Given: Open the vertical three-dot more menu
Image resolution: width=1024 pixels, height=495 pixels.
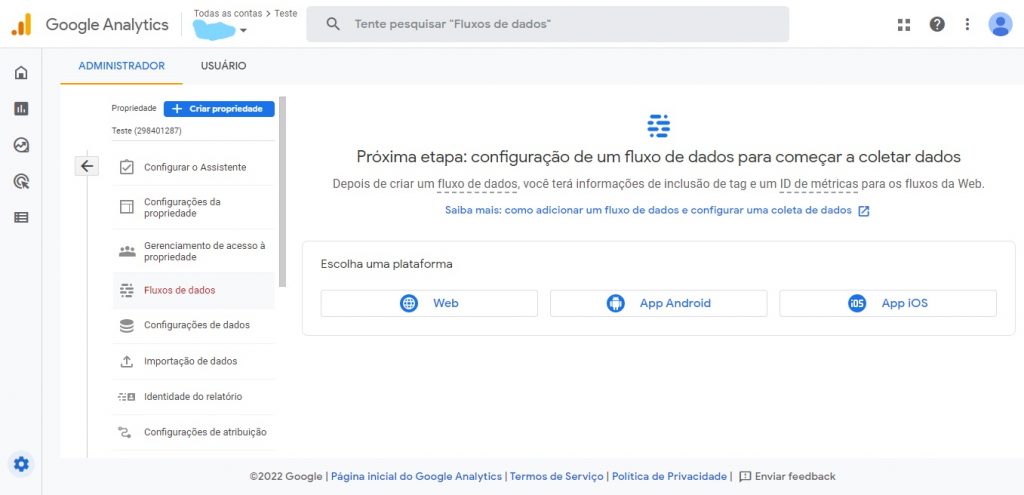Looking at the screenshot, I should click(967, 25).
